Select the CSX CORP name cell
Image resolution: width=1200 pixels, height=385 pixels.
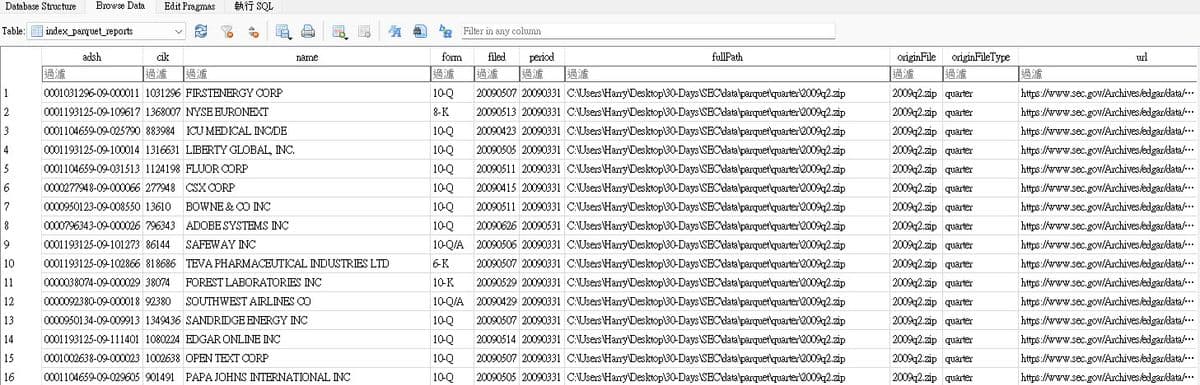coord(306,187)
